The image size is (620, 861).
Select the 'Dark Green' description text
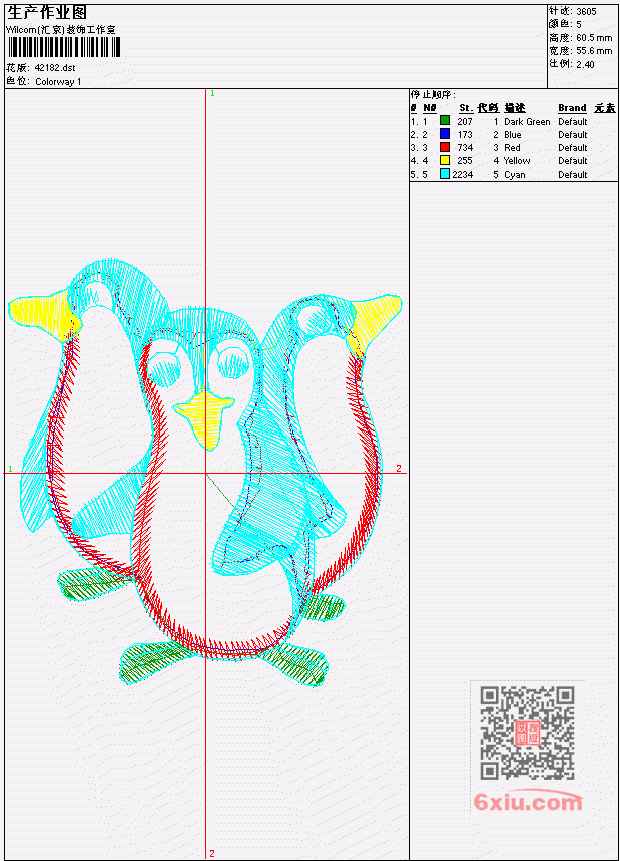pyautogui.click(x=527, y=121)
